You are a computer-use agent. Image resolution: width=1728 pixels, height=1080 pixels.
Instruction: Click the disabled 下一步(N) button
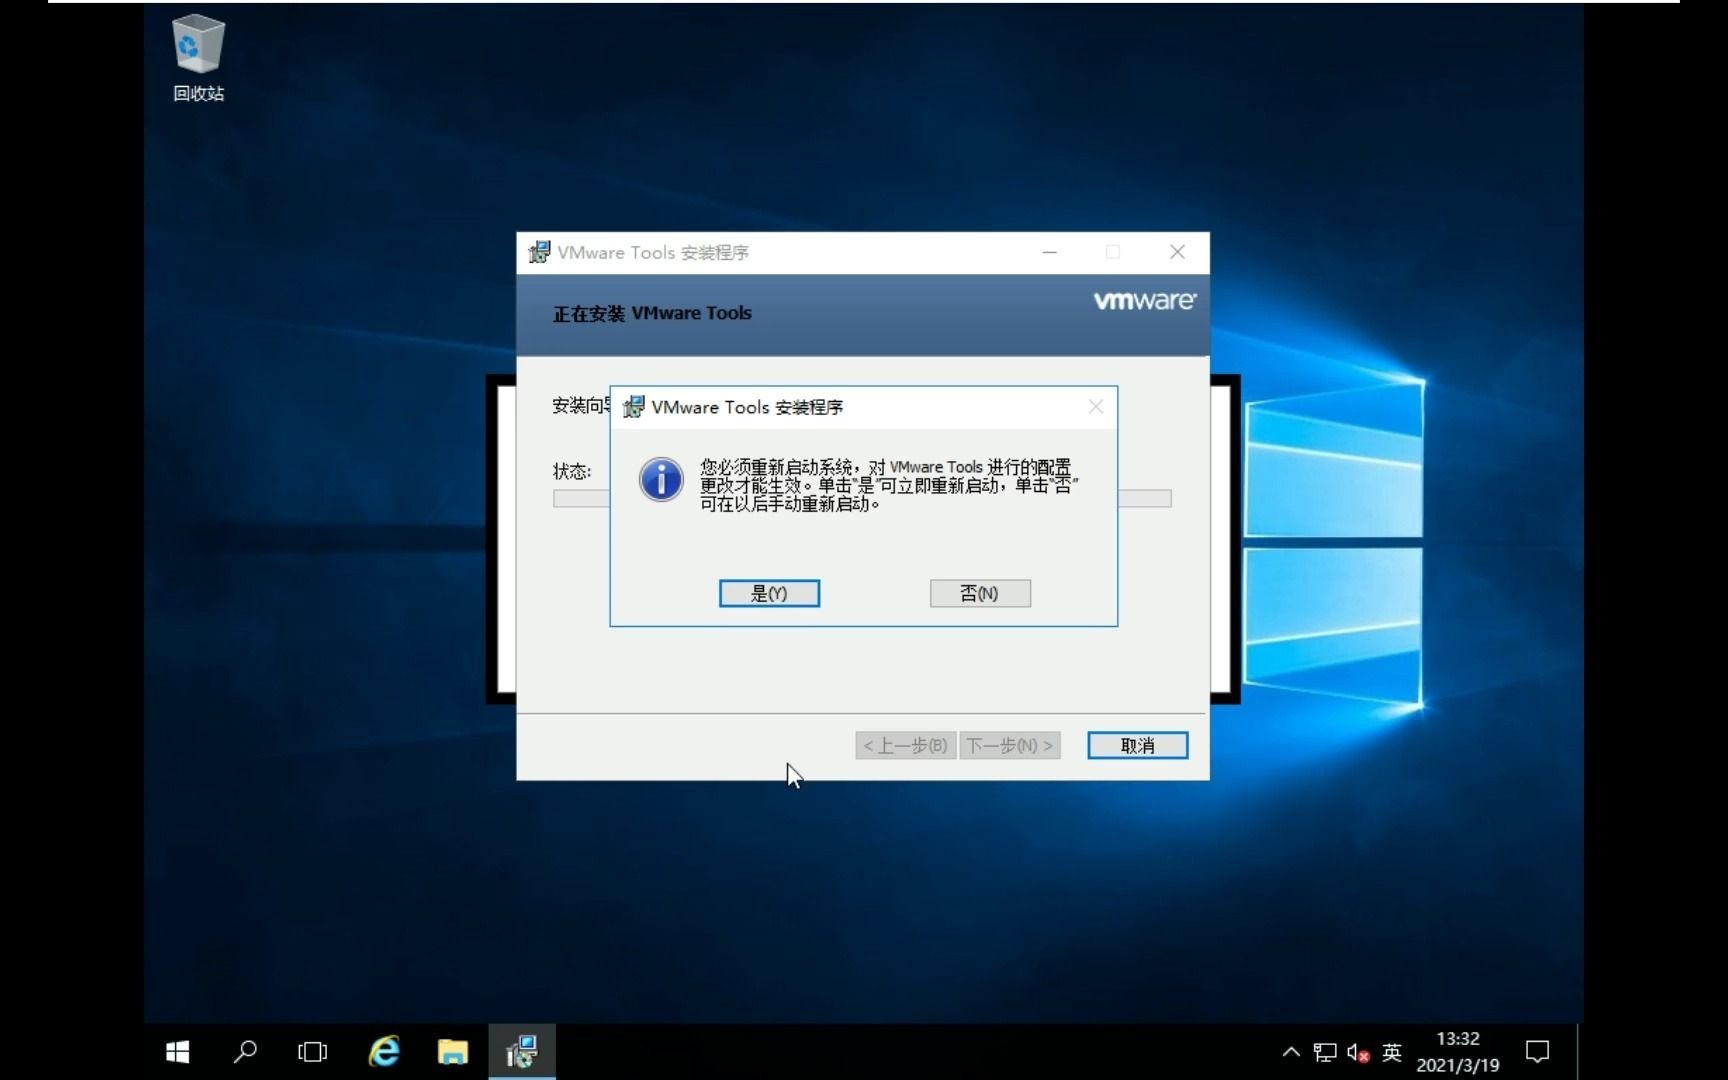(1009, 745)
